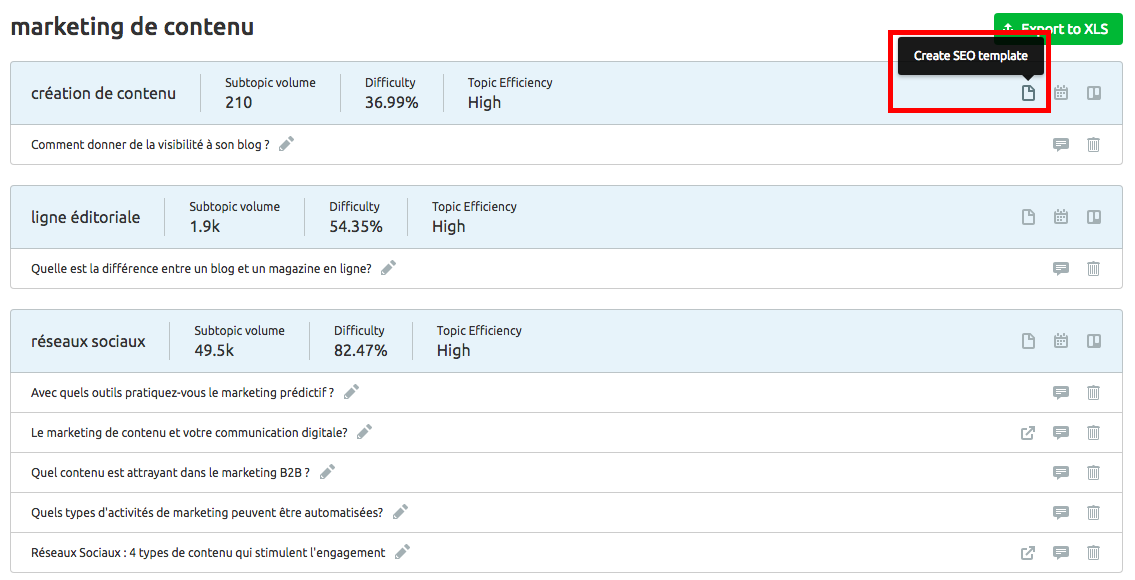Image resolution: width=1135 pixels, height=580 pixels.
Task: Open comments on the blog vs magazine question
Action: point(1060,268)
